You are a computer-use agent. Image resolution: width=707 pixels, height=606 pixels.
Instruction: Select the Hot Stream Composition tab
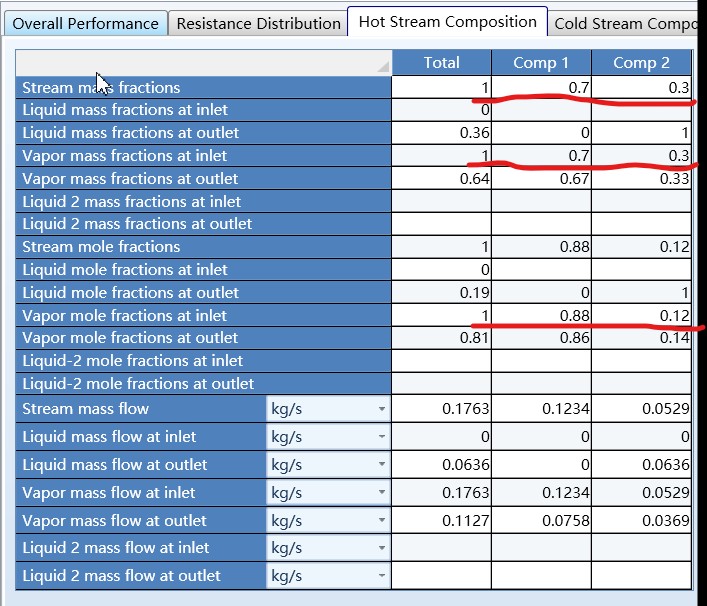(447, 22)
